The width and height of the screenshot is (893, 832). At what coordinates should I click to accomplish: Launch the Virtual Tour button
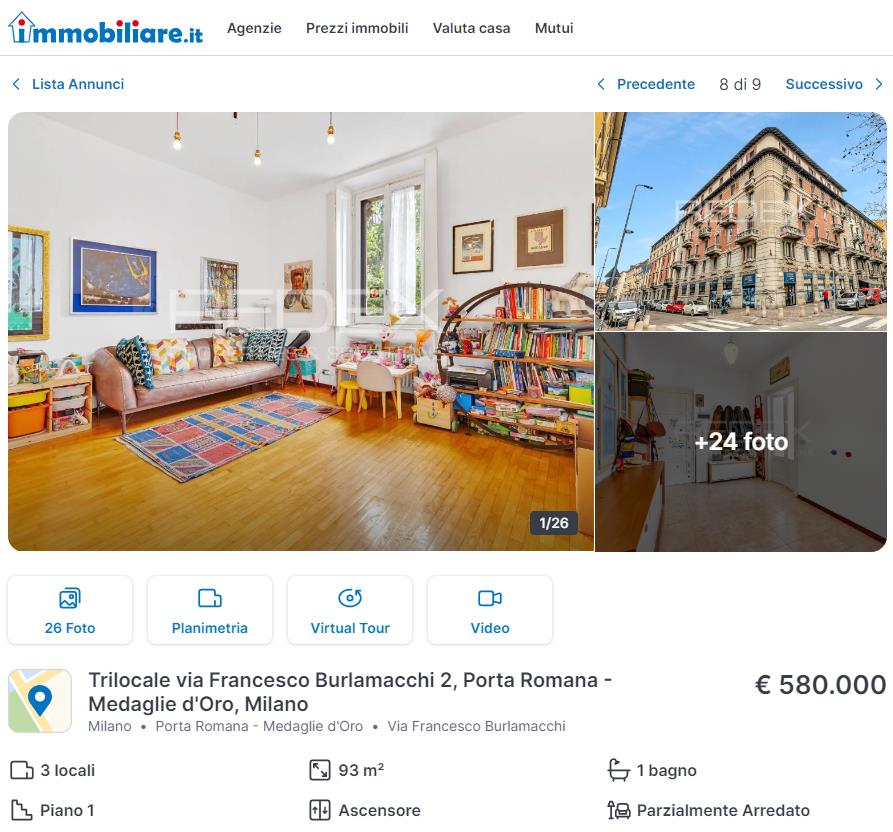tap(350, 610)
